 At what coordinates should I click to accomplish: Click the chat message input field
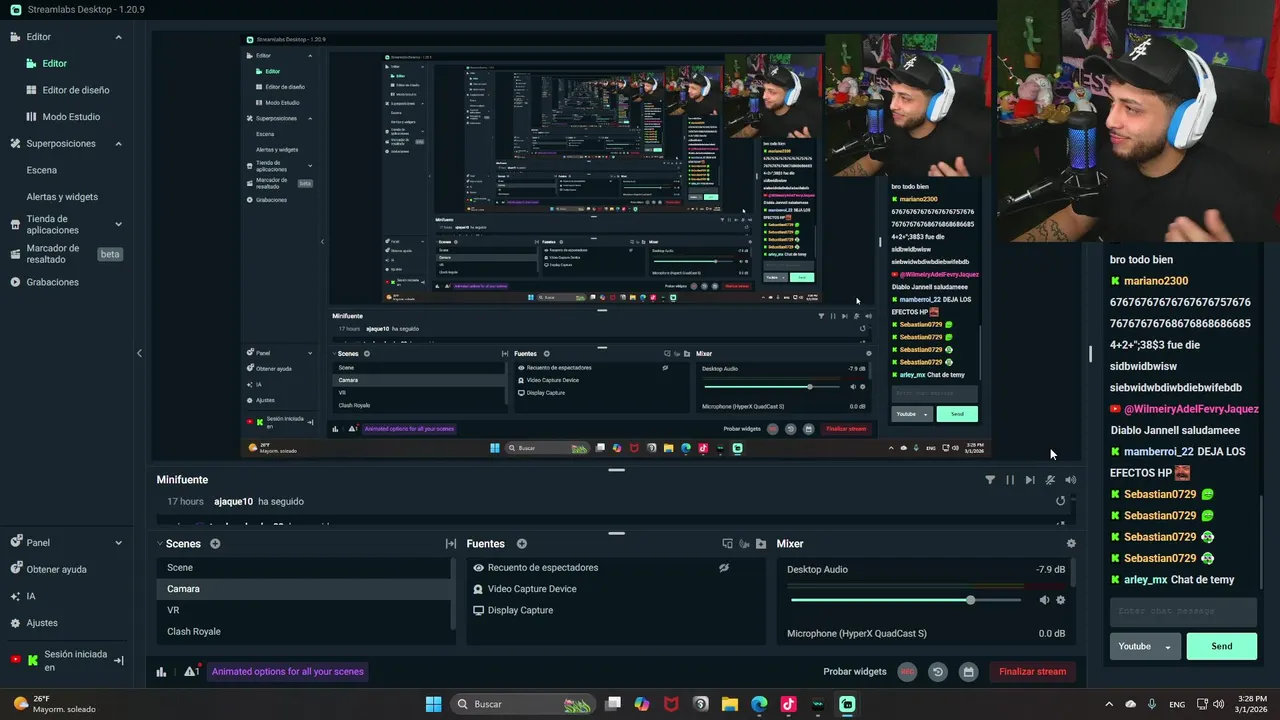(1183, 612)
